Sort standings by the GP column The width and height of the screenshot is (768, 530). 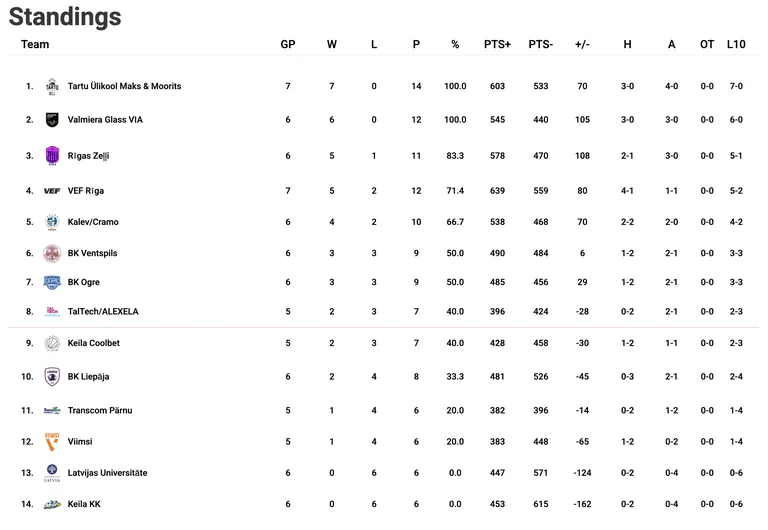click(288, 44)
